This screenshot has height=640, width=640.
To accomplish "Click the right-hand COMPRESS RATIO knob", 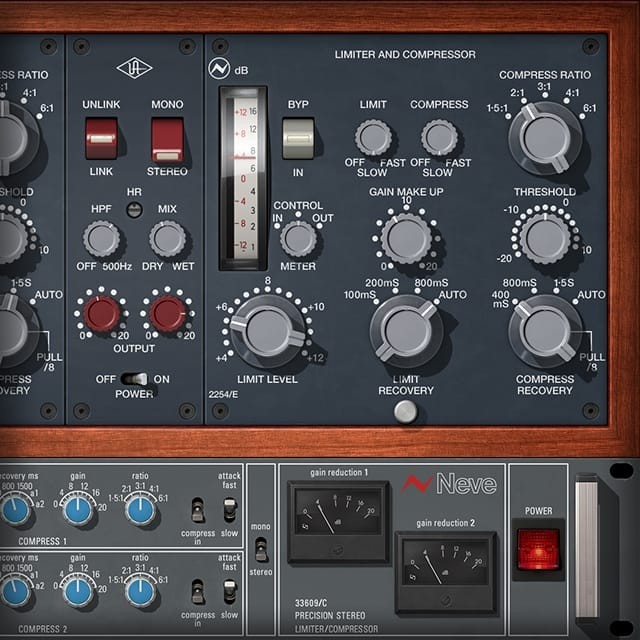I will [545, 137].
